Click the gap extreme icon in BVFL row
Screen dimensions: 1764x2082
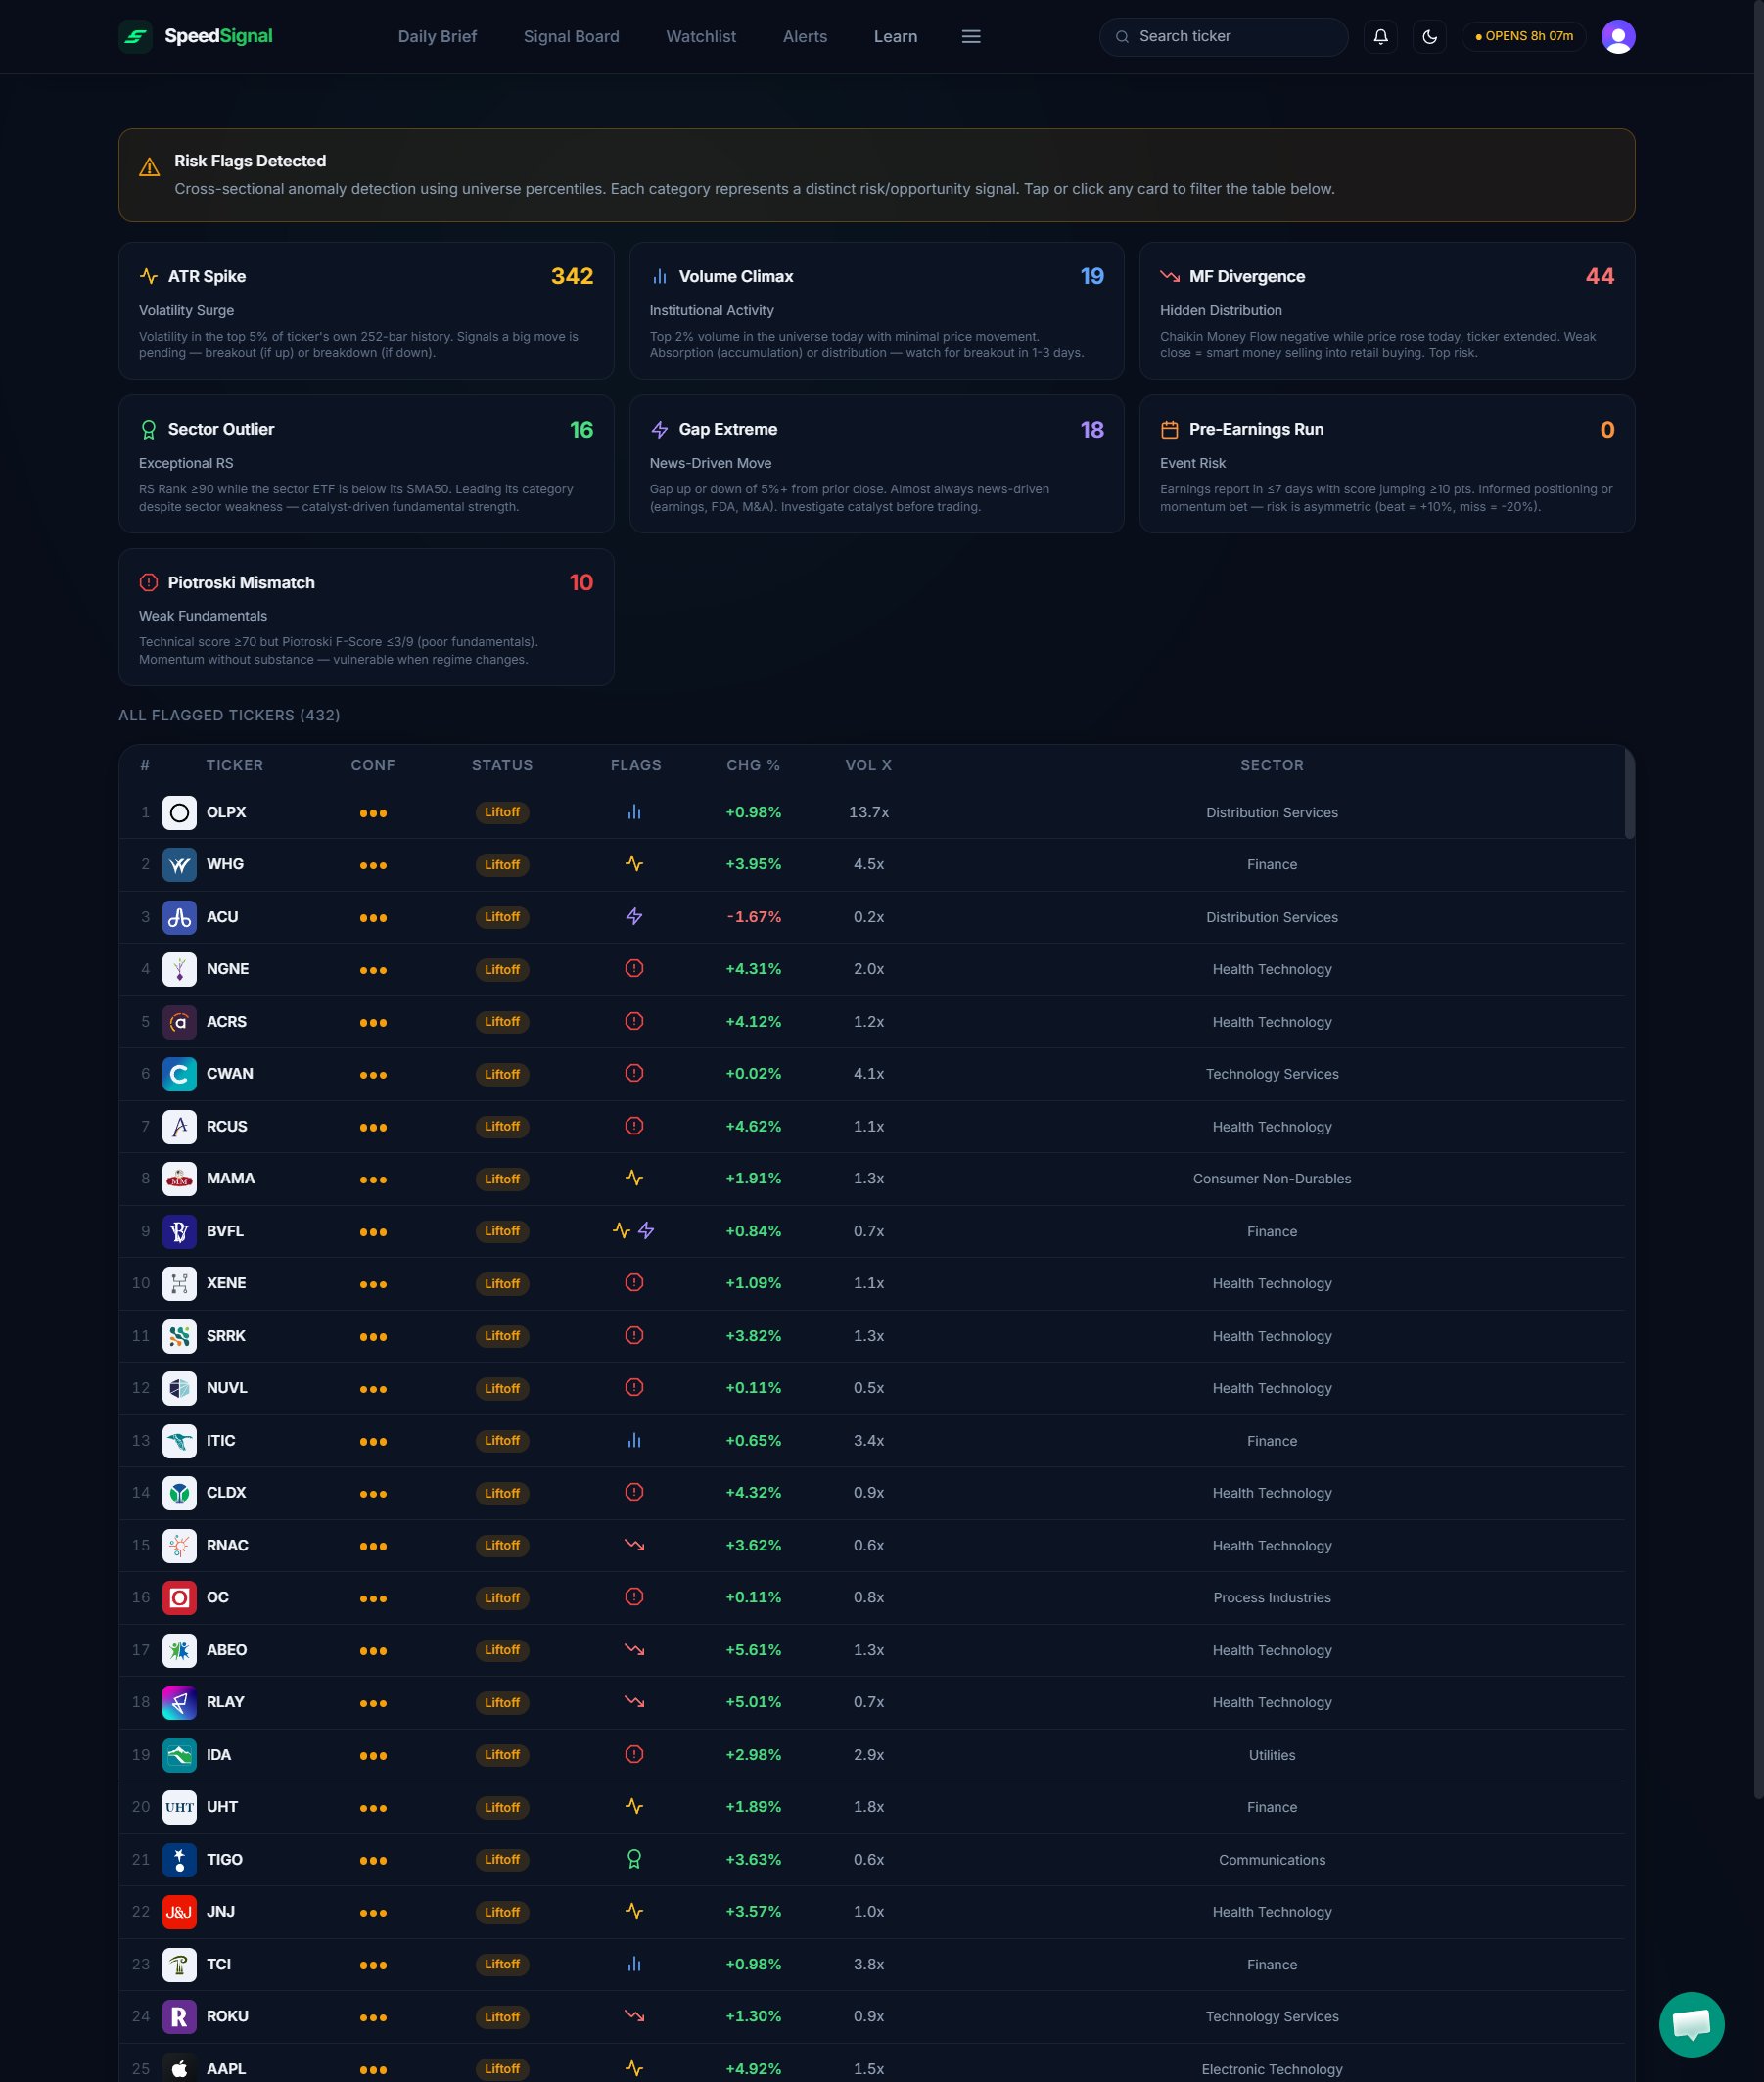[646, 1230]
